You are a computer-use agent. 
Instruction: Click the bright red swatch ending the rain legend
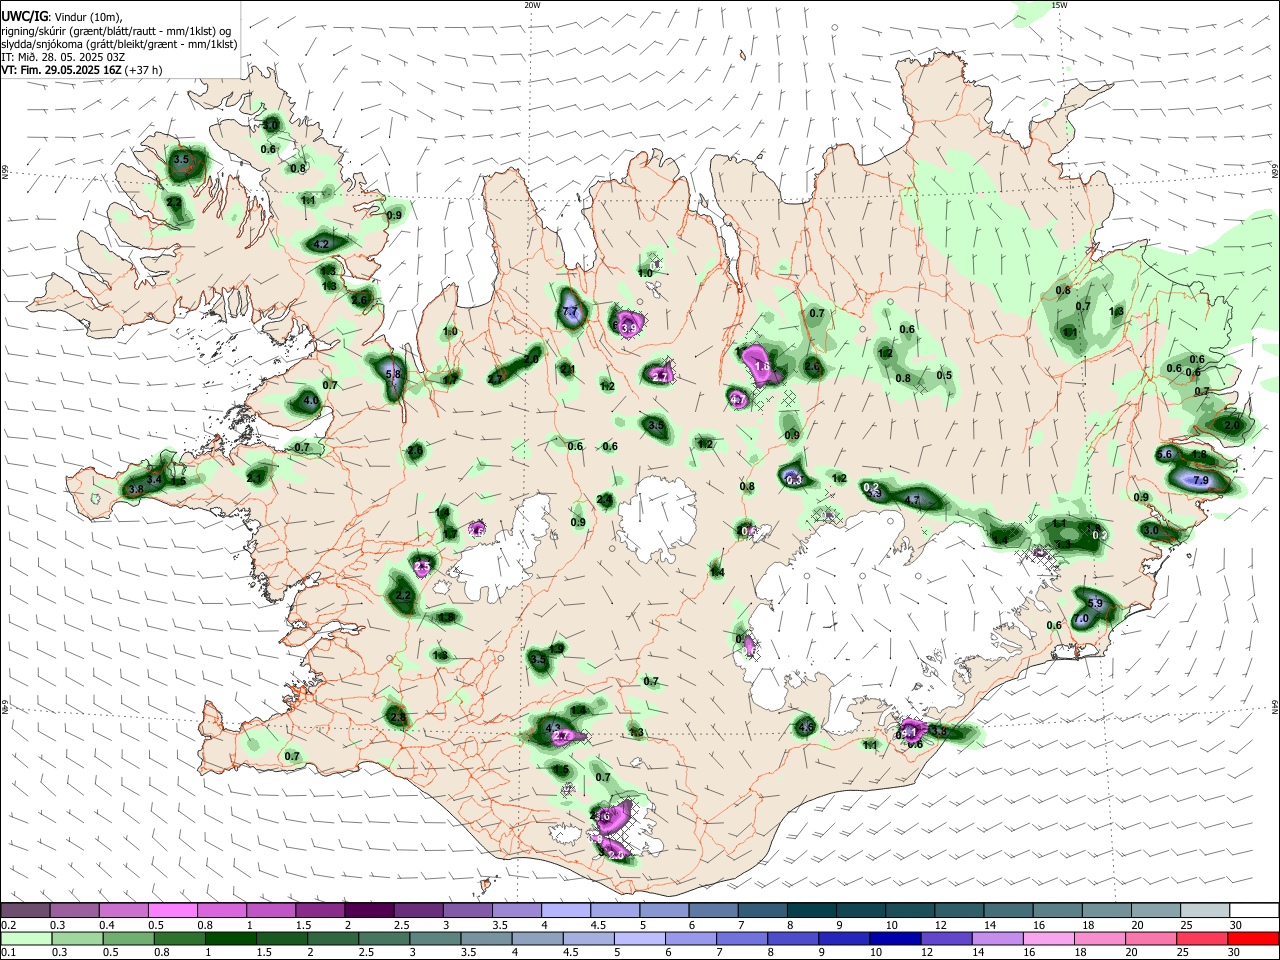click(x=1251, y=938)
